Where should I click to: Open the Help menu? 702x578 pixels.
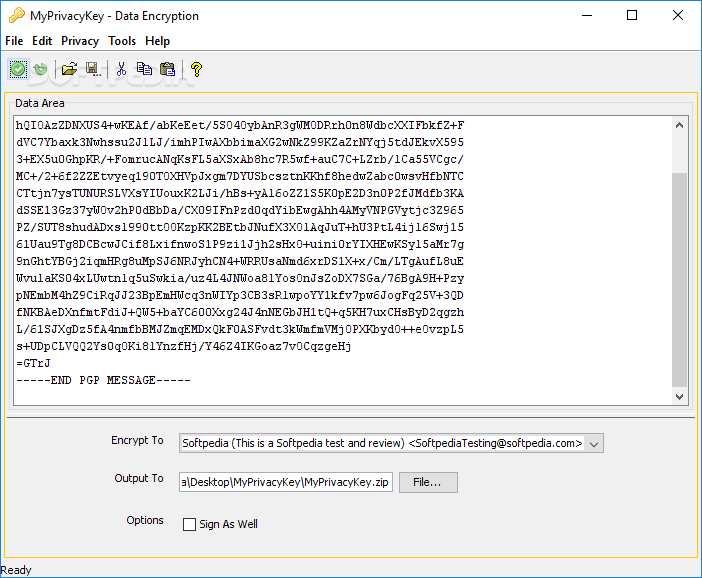[158, 41]
